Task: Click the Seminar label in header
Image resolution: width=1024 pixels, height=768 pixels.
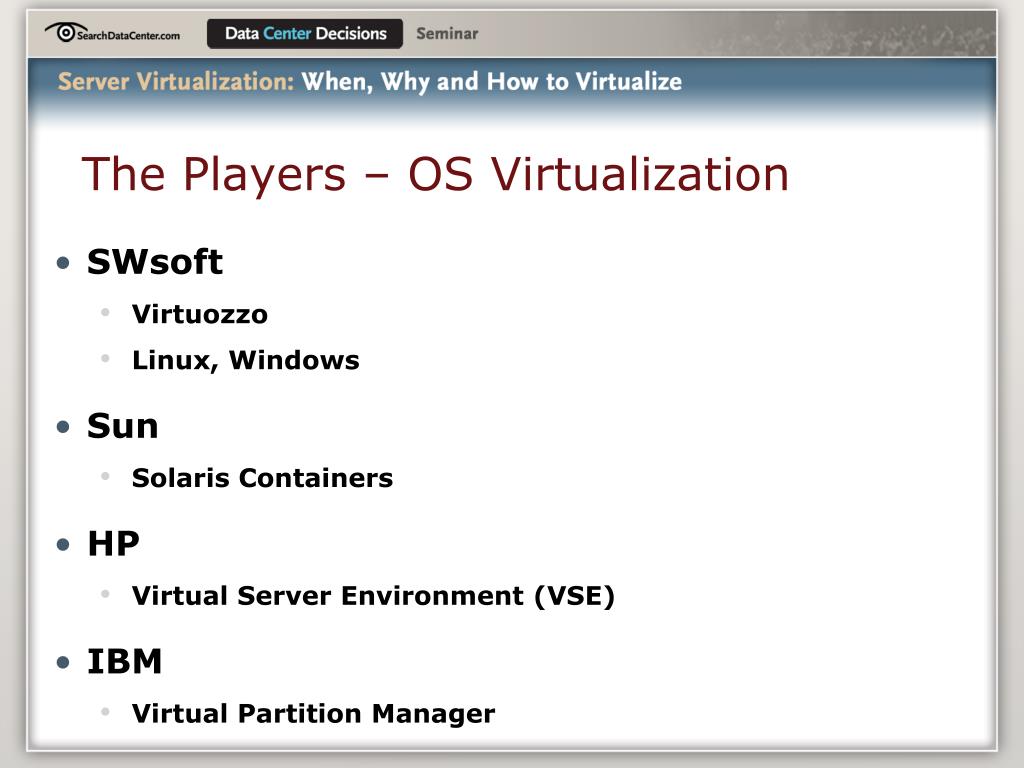Action: coord(447,33)
